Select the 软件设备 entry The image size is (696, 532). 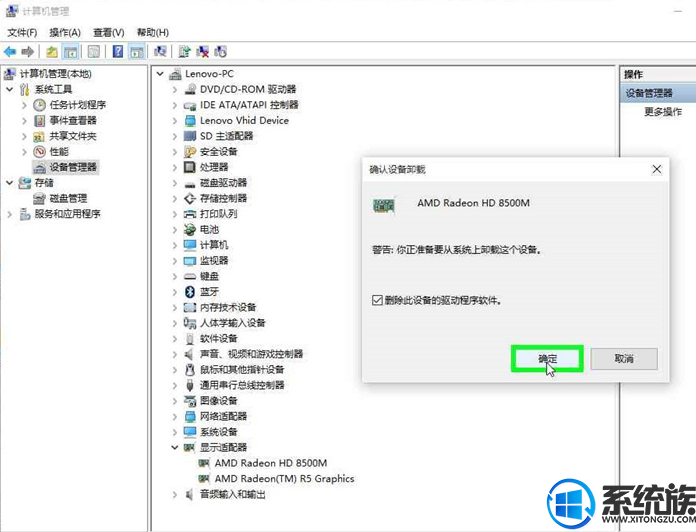218,339
